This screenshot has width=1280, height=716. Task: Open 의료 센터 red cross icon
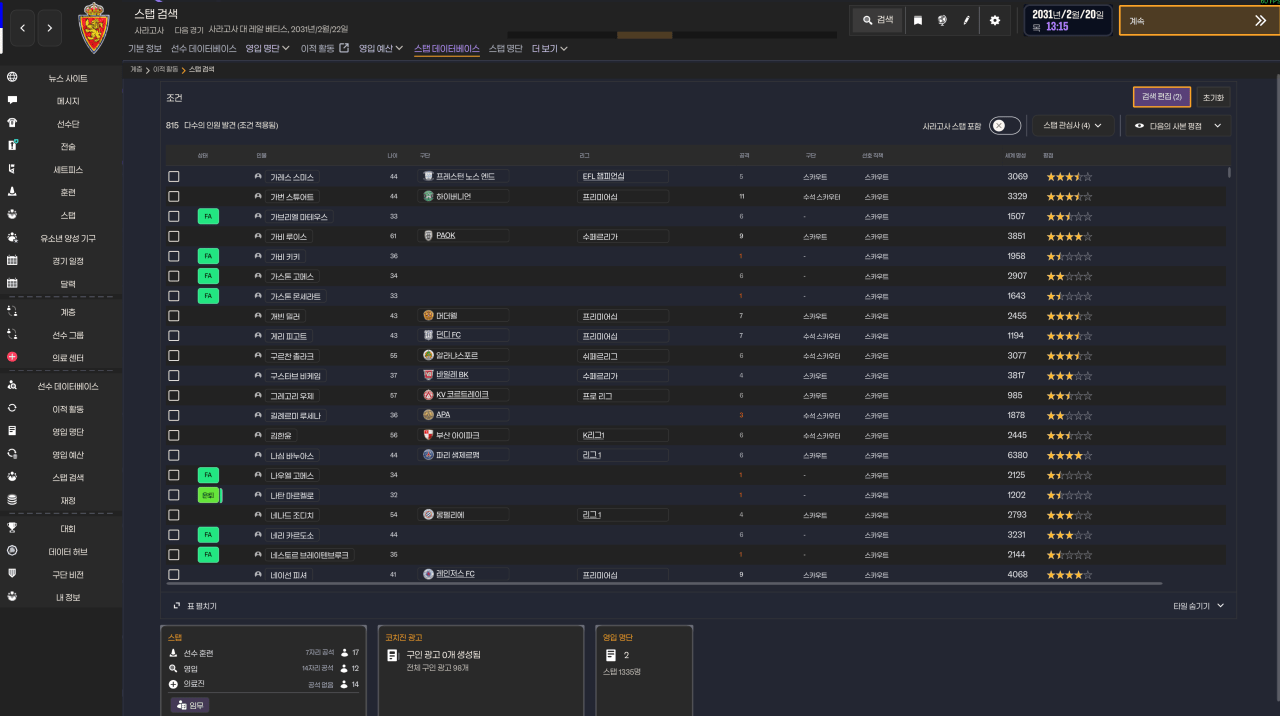pyautogui.click(x=12, y=357)
